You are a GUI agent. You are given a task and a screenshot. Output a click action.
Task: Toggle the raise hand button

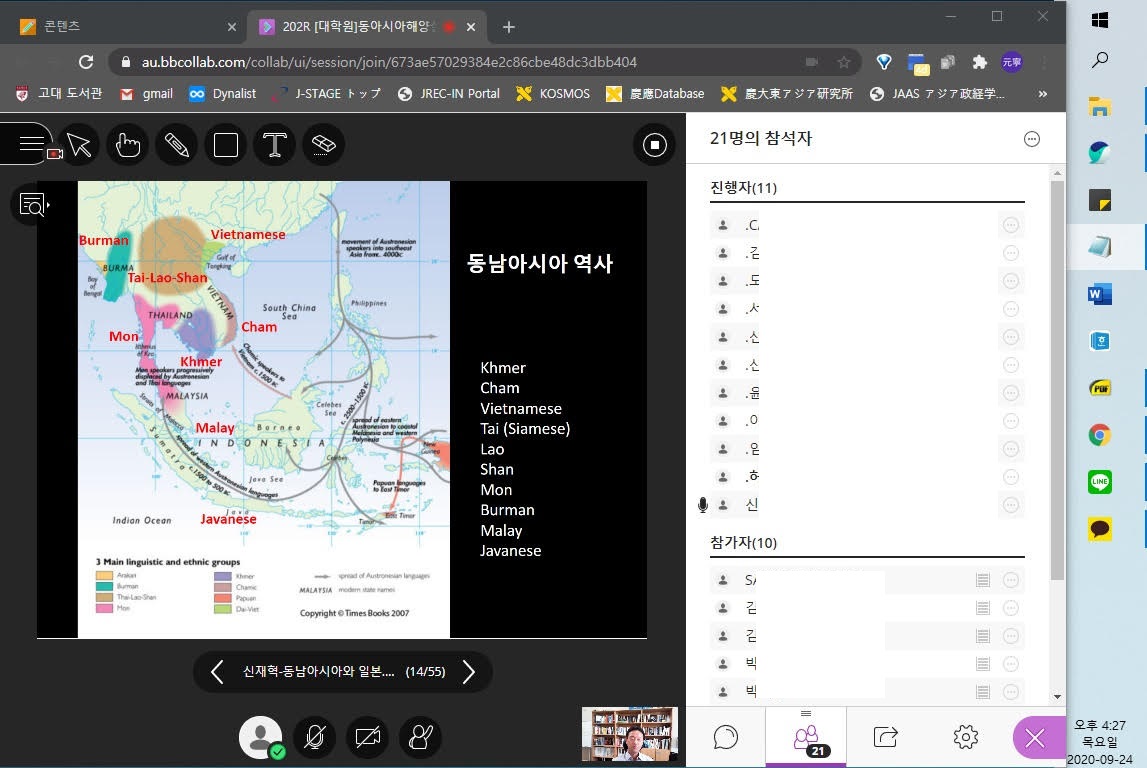coord(420,738)
